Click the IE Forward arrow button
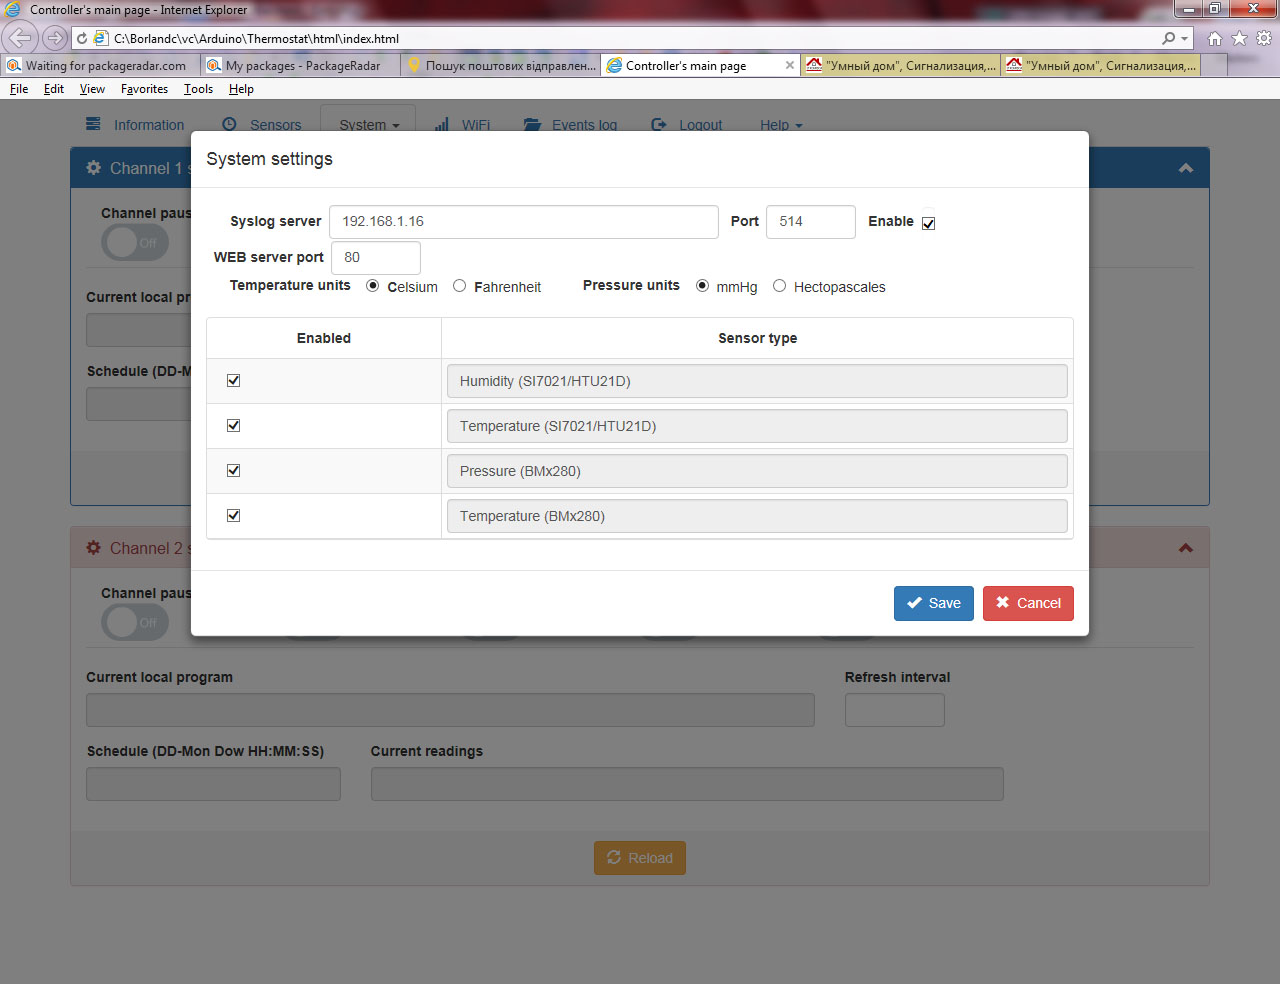Screen dimensions: 1280x984 pos(54,38)
